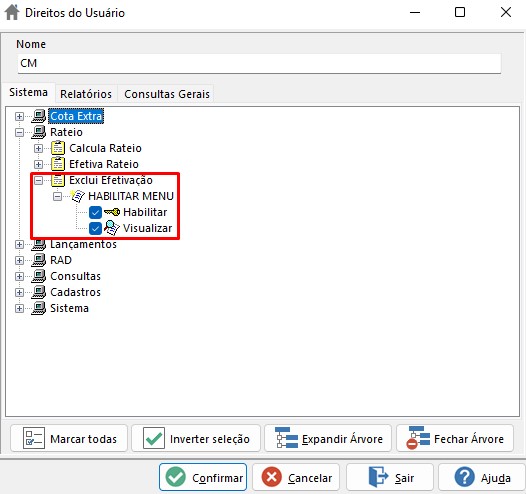Select the HABILITAR MENU label
The width and height of the screenshot is (526, 494).
pyautogui.click(x=131, y=196)
